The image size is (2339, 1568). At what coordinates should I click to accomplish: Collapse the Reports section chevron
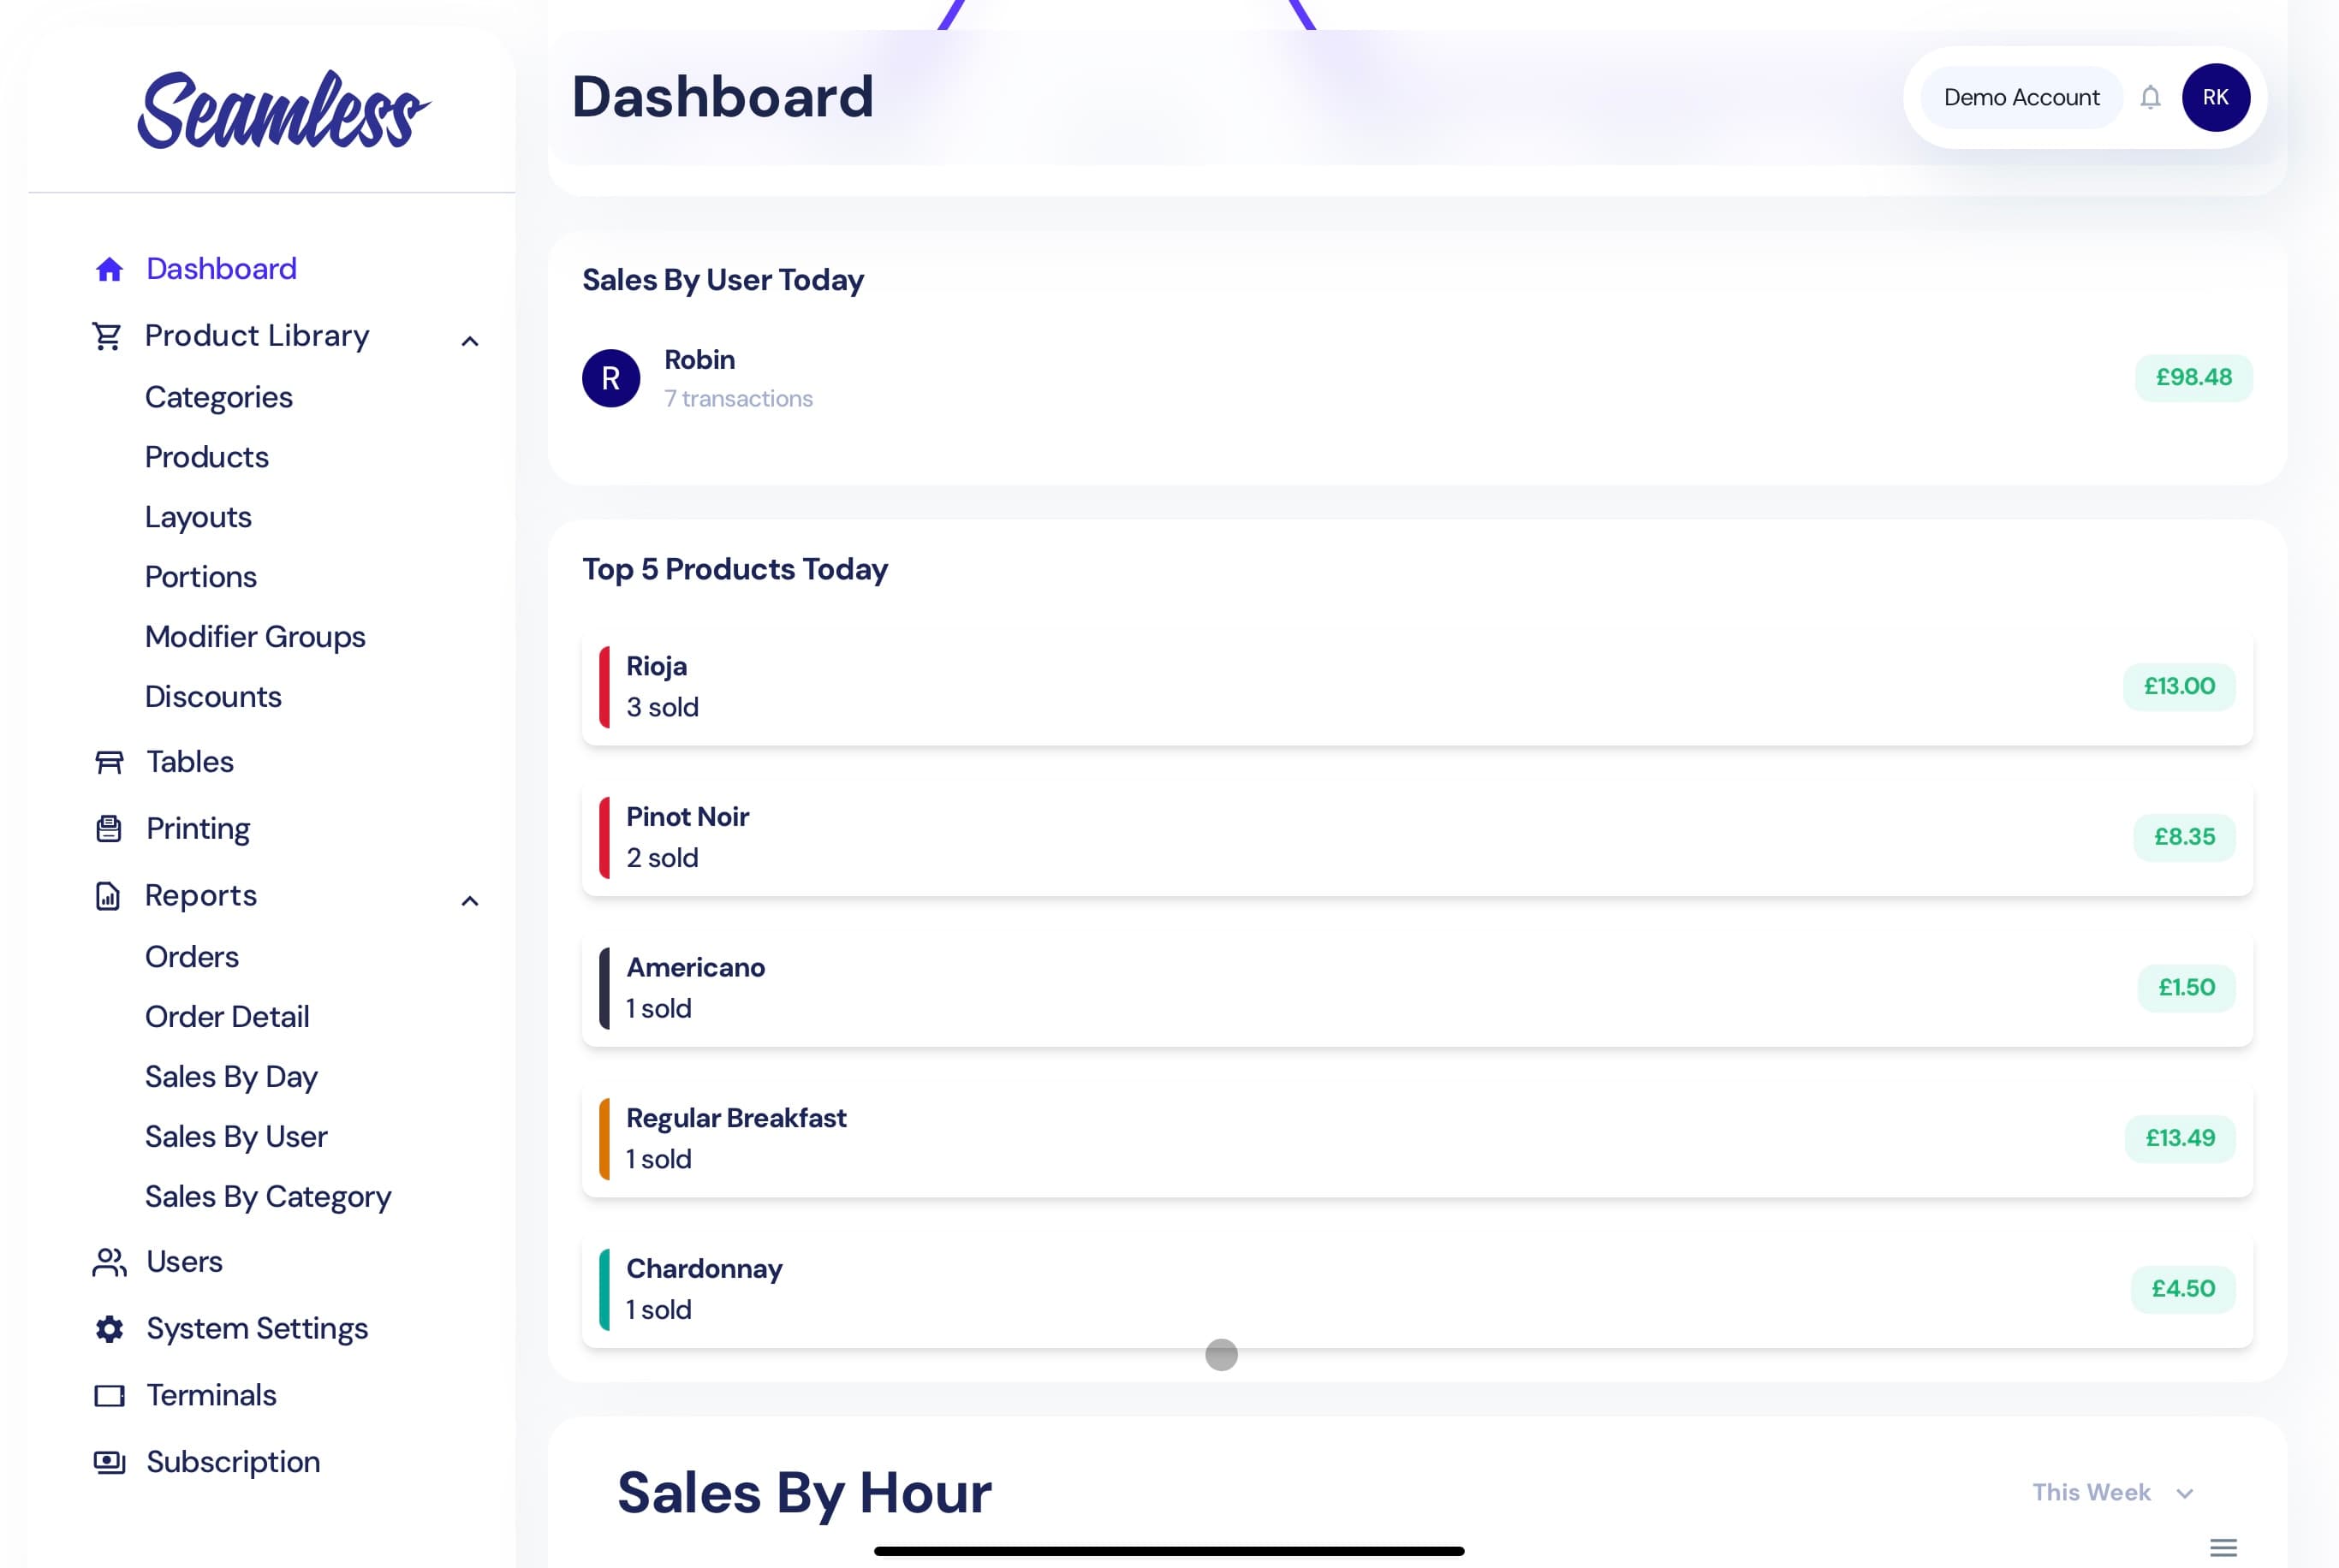470,902
